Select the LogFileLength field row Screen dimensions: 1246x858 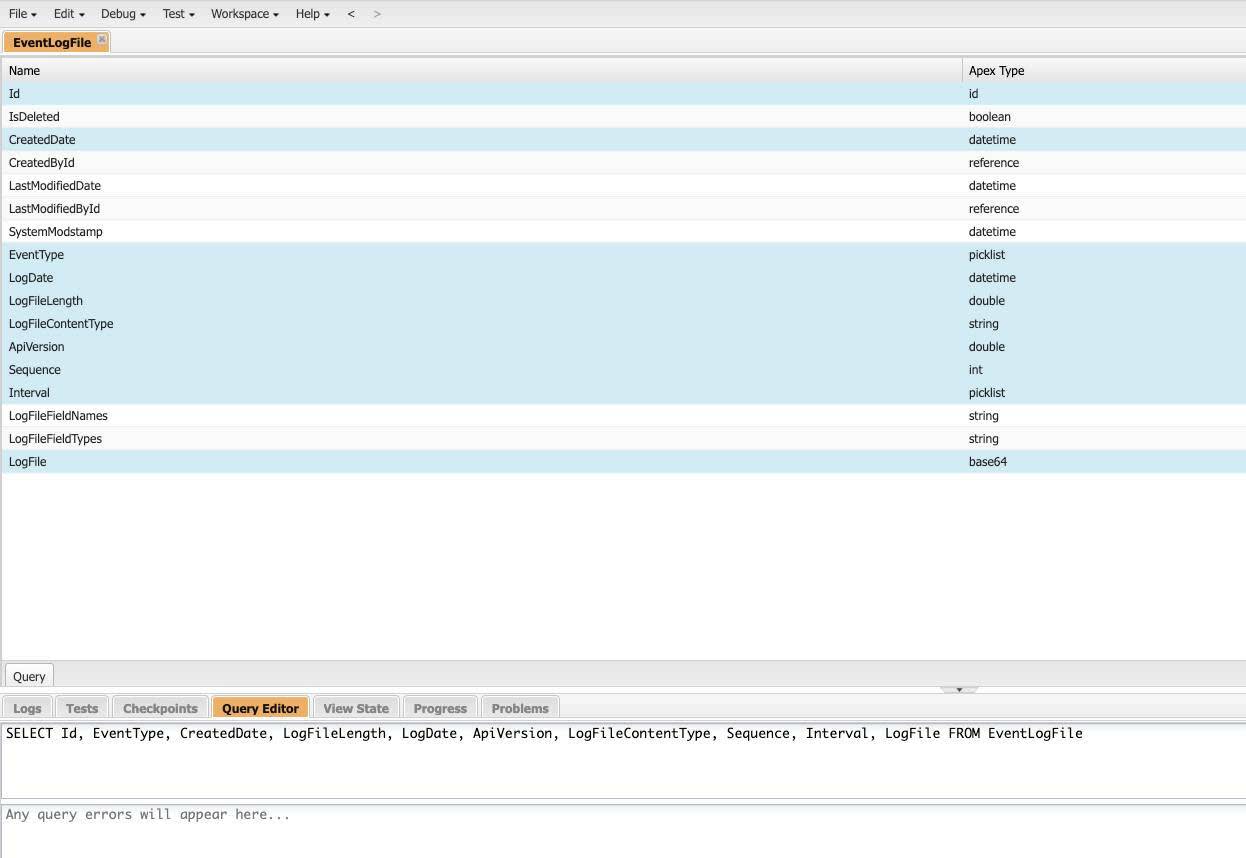623,301
